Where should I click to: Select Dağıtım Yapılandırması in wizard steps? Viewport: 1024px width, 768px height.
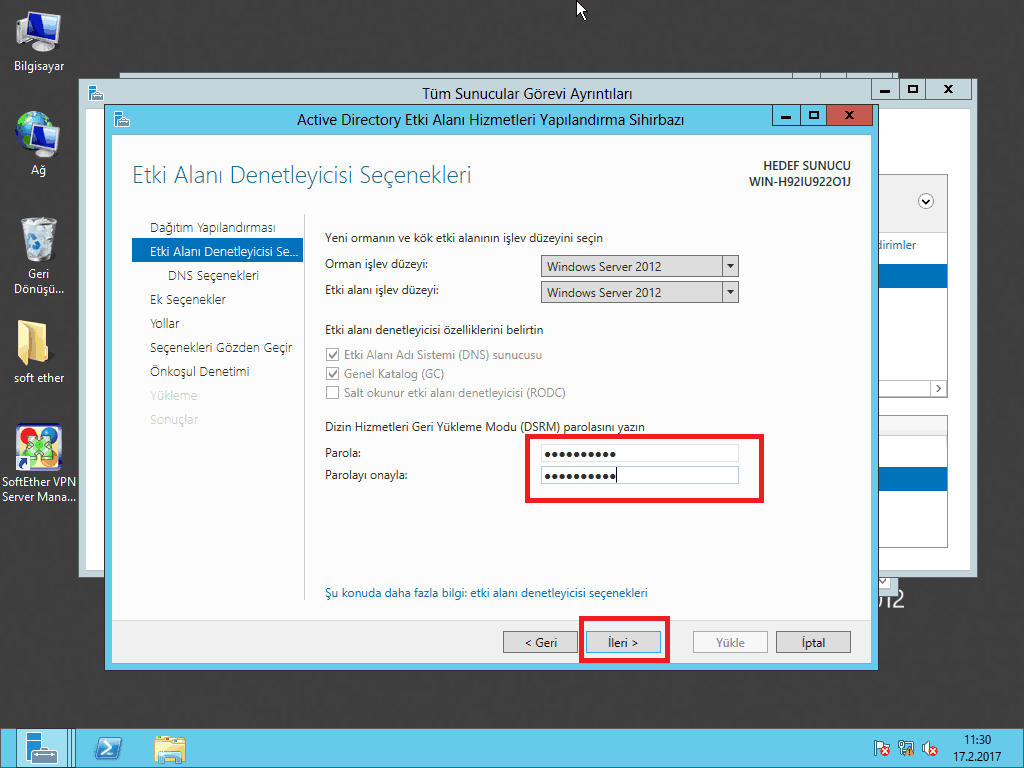212,228
